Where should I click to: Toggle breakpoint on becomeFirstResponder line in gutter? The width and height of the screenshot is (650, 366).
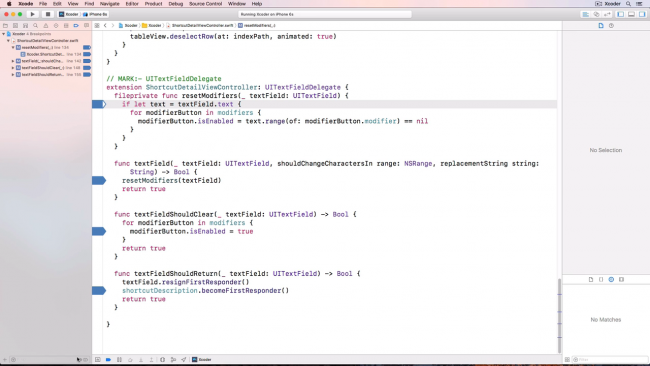(99, 291)
